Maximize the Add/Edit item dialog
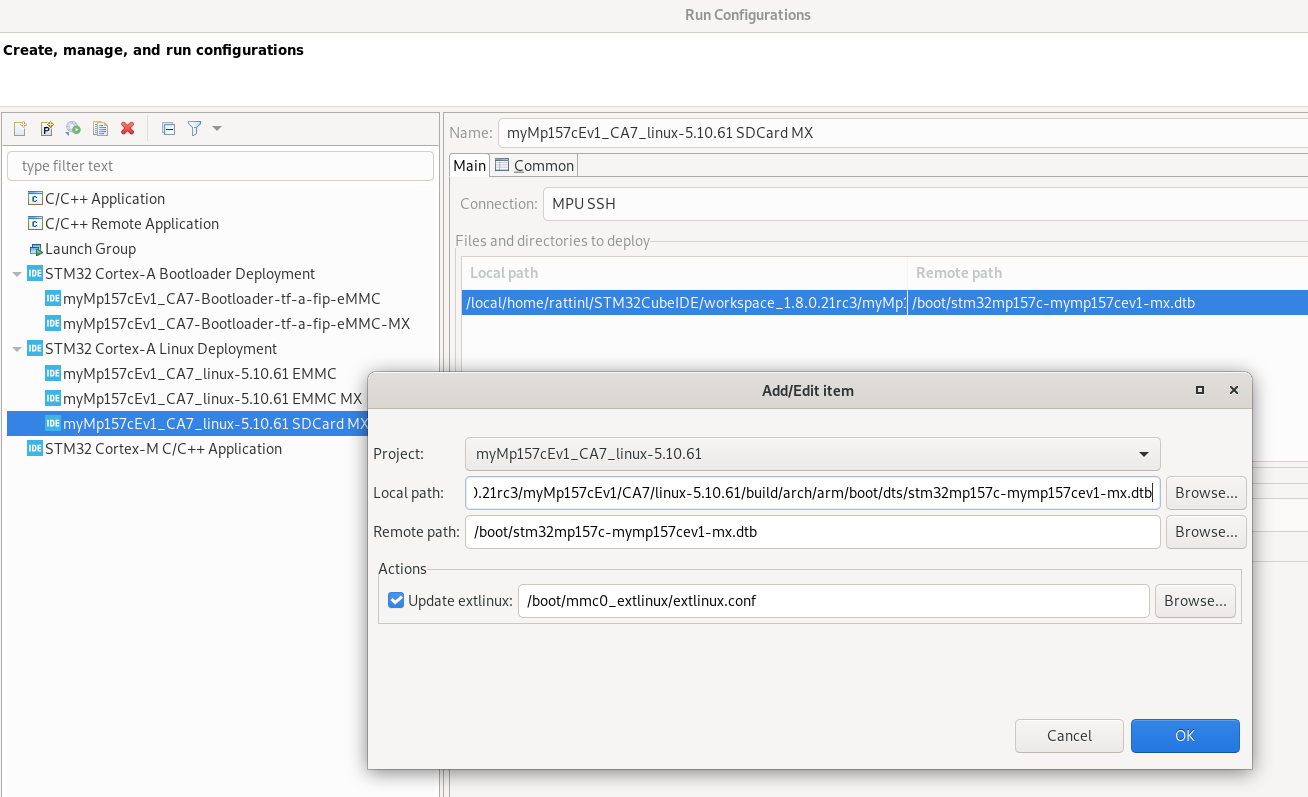The height and width of the screenshot is (797, 1308). pos(1200,391)
